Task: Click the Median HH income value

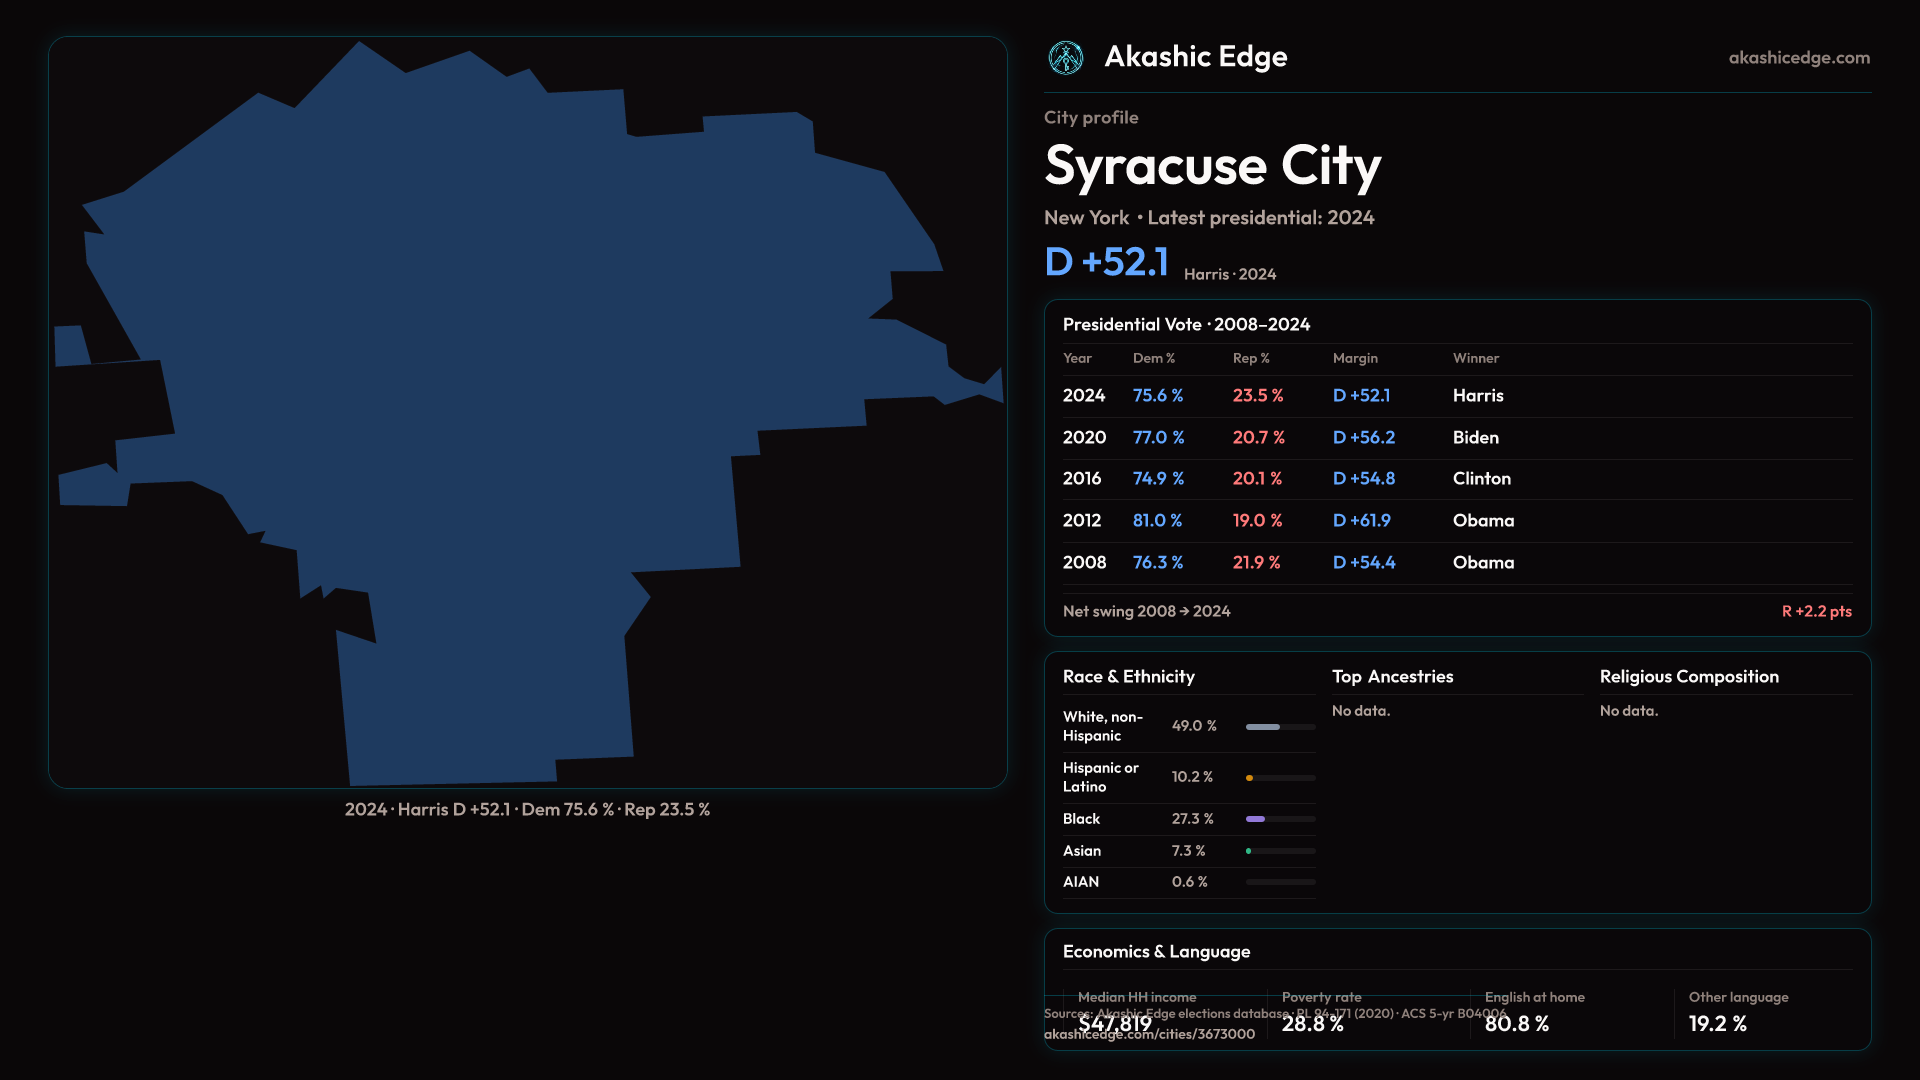Action: click(1114, 1024)
